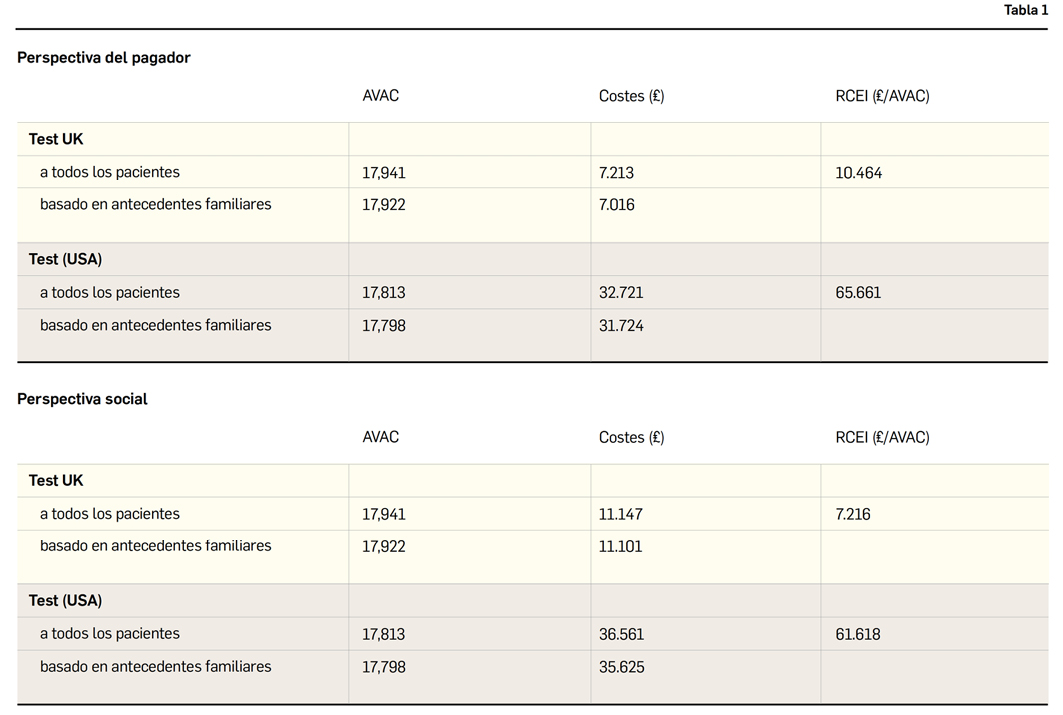Click "RCEI (£/AVAC)" header in Perspectiva del pagador table
The image size is (1063, 715).
pos(882,97)
